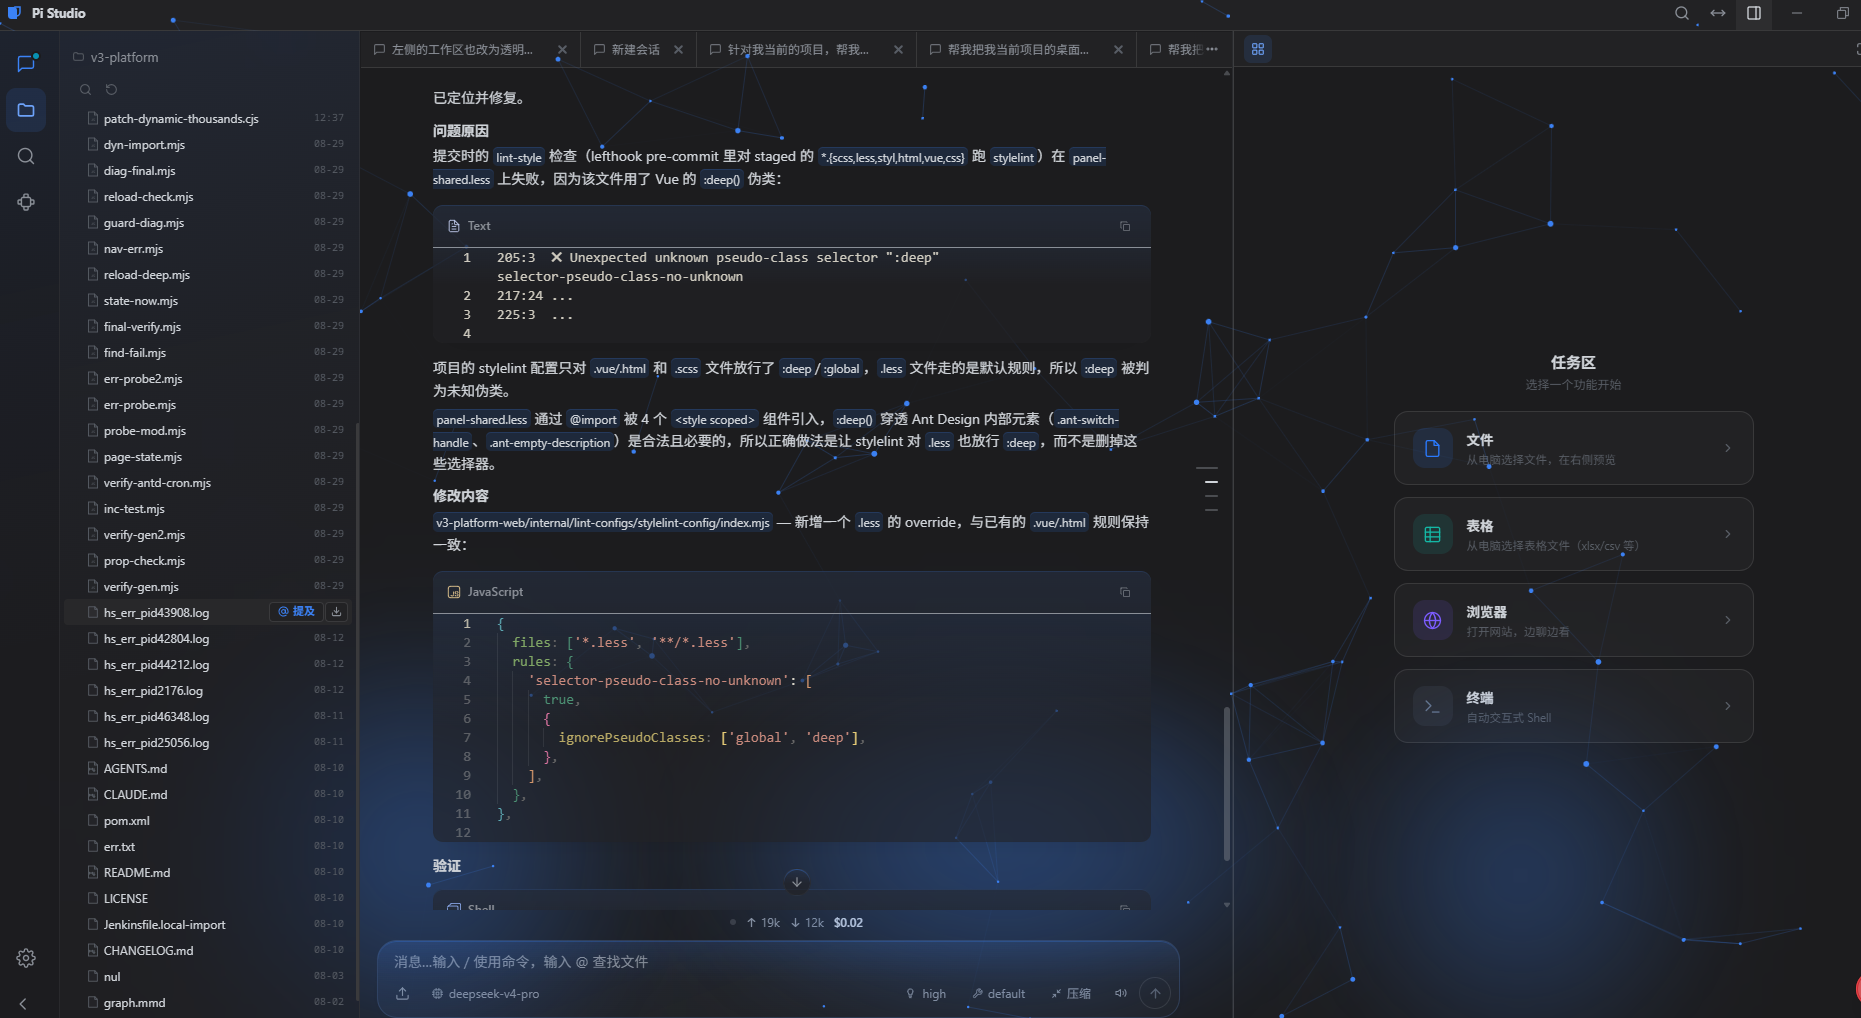Open the 表格 table card
Viewport: 1861px width, 1018px height.
(x=1573, y=534)
